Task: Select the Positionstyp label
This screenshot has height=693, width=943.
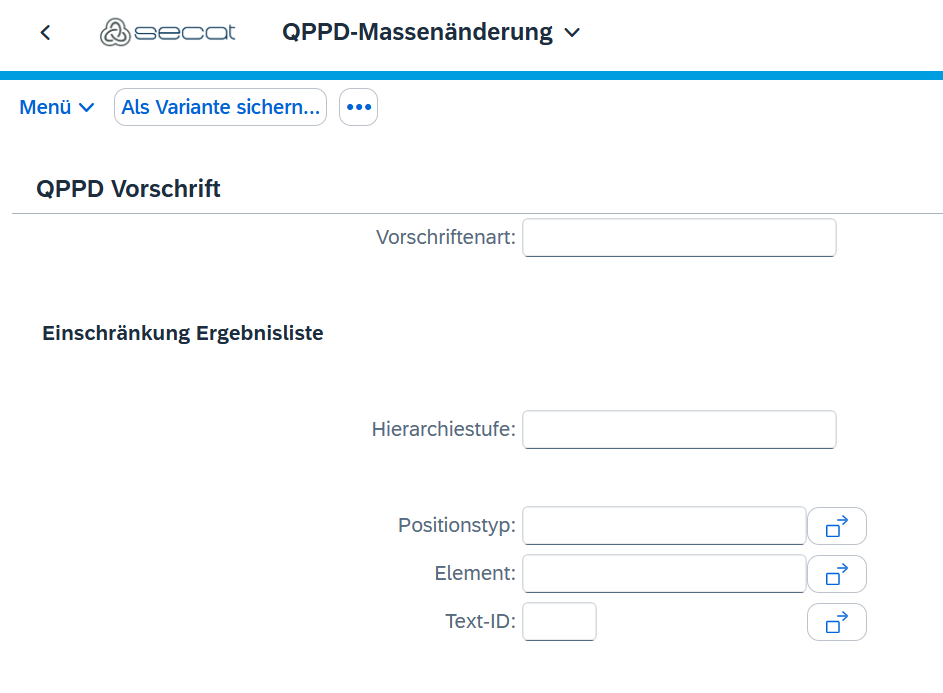Action: [x=456, y=526]
